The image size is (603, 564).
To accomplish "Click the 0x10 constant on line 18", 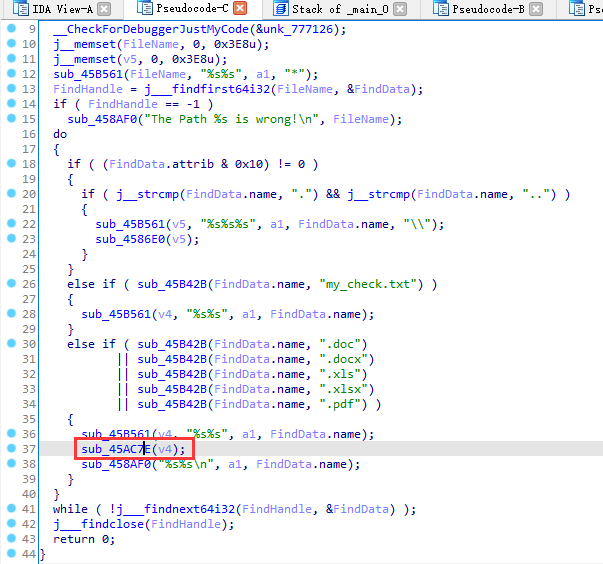I will pos(249,164).
